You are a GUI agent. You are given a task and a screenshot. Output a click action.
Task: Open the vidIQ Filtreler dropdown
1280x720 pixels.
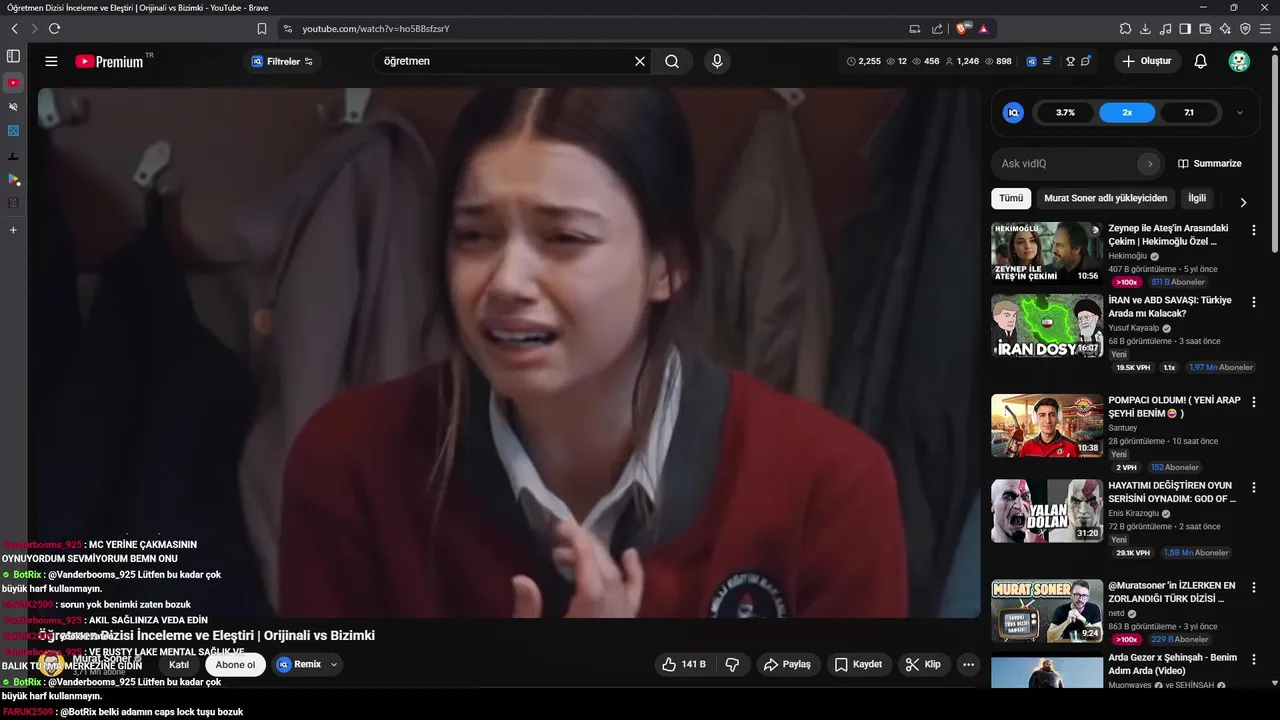tap(282, 61)
